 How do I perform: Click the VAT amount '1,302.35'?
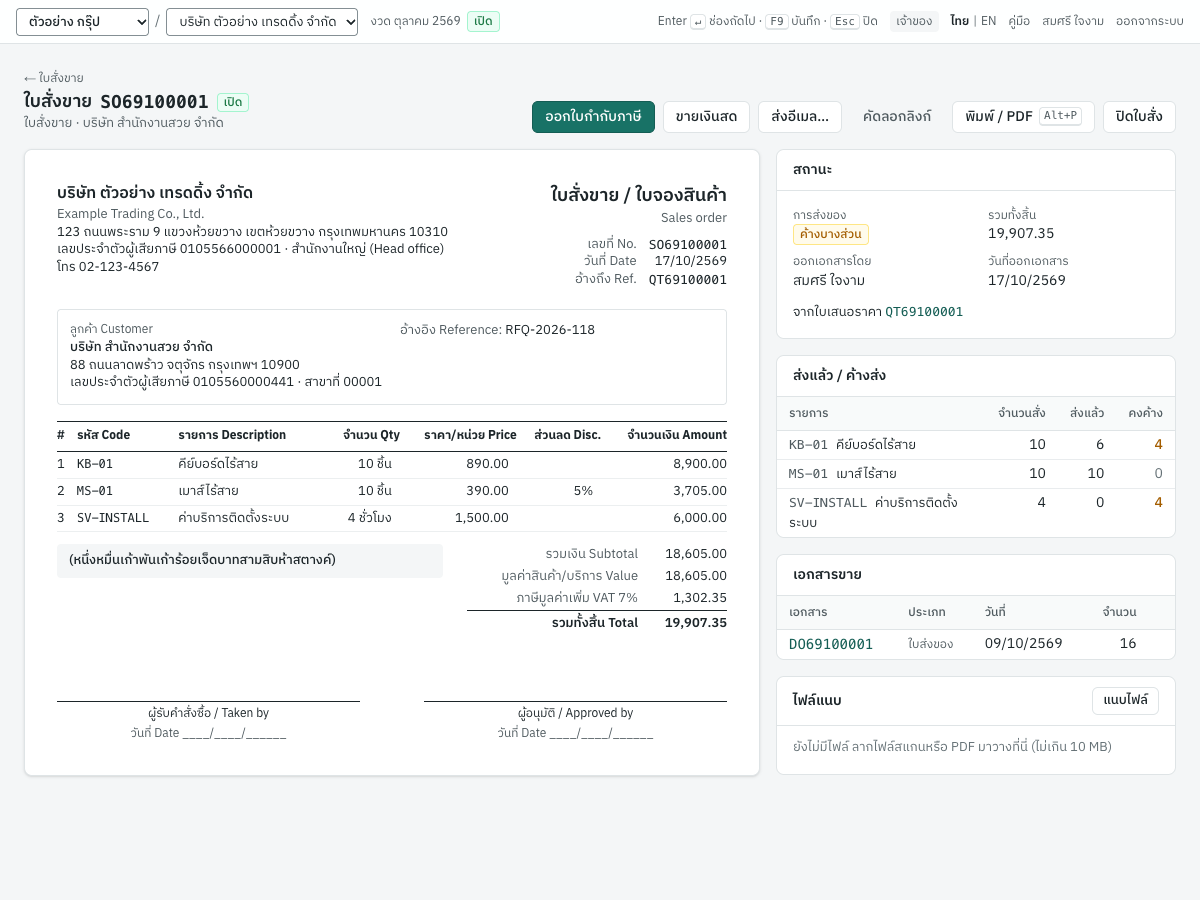tap(700, 598)
